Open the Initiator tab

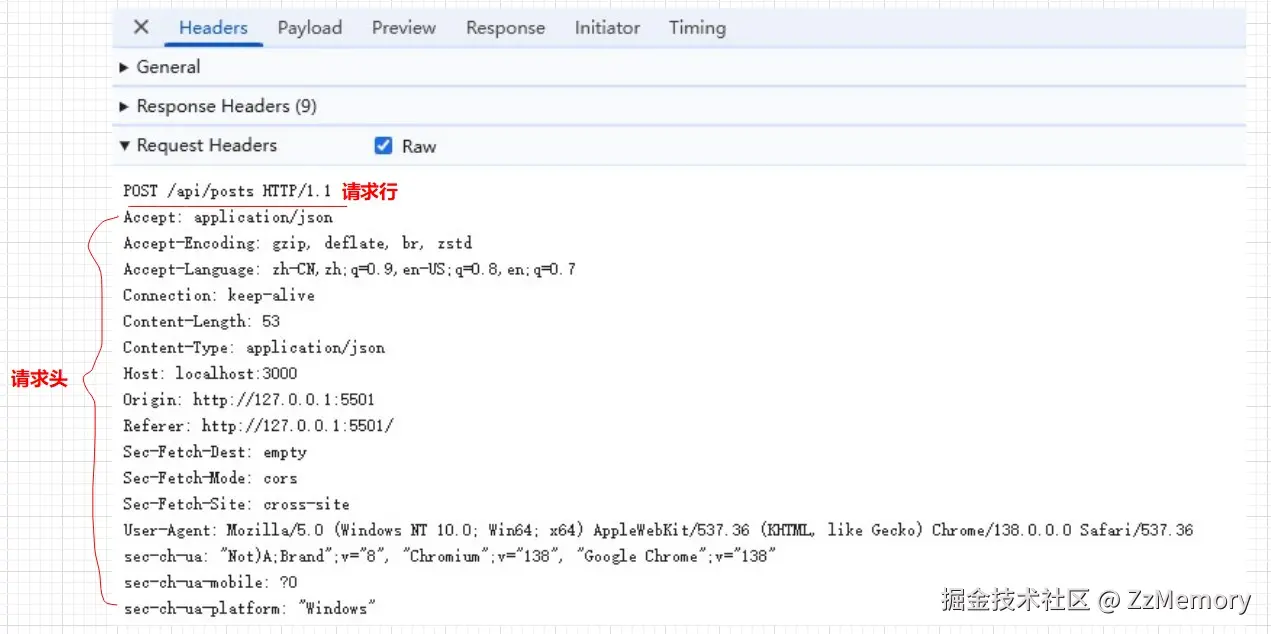click(607, 28)
